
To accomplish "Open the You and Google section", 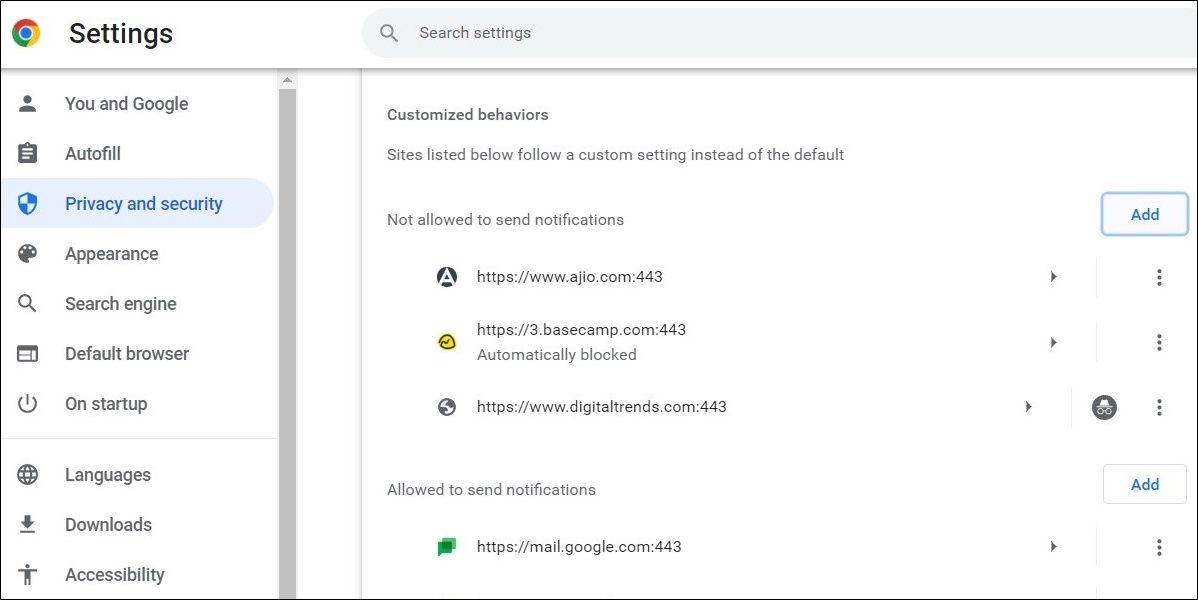I will pos(126,104).
